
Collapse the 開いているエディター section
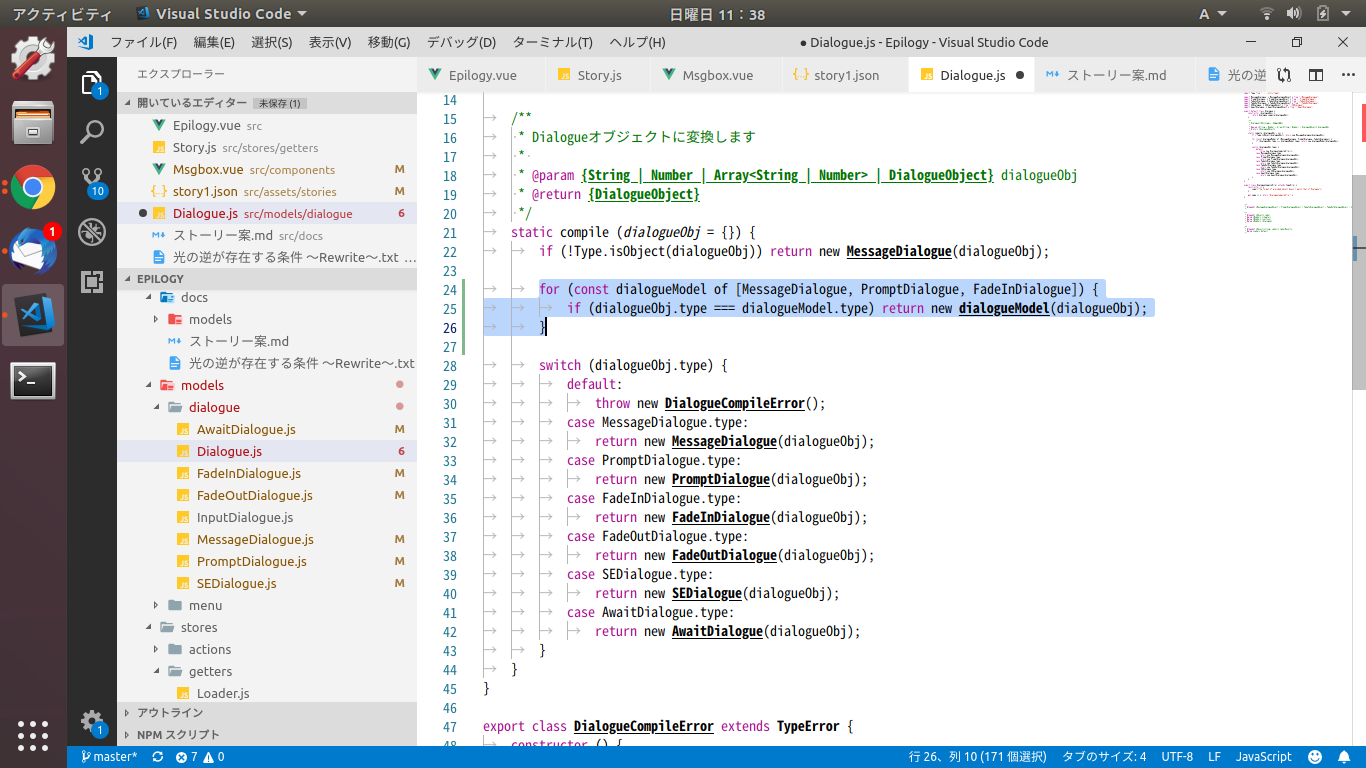[x=191, y=103]
